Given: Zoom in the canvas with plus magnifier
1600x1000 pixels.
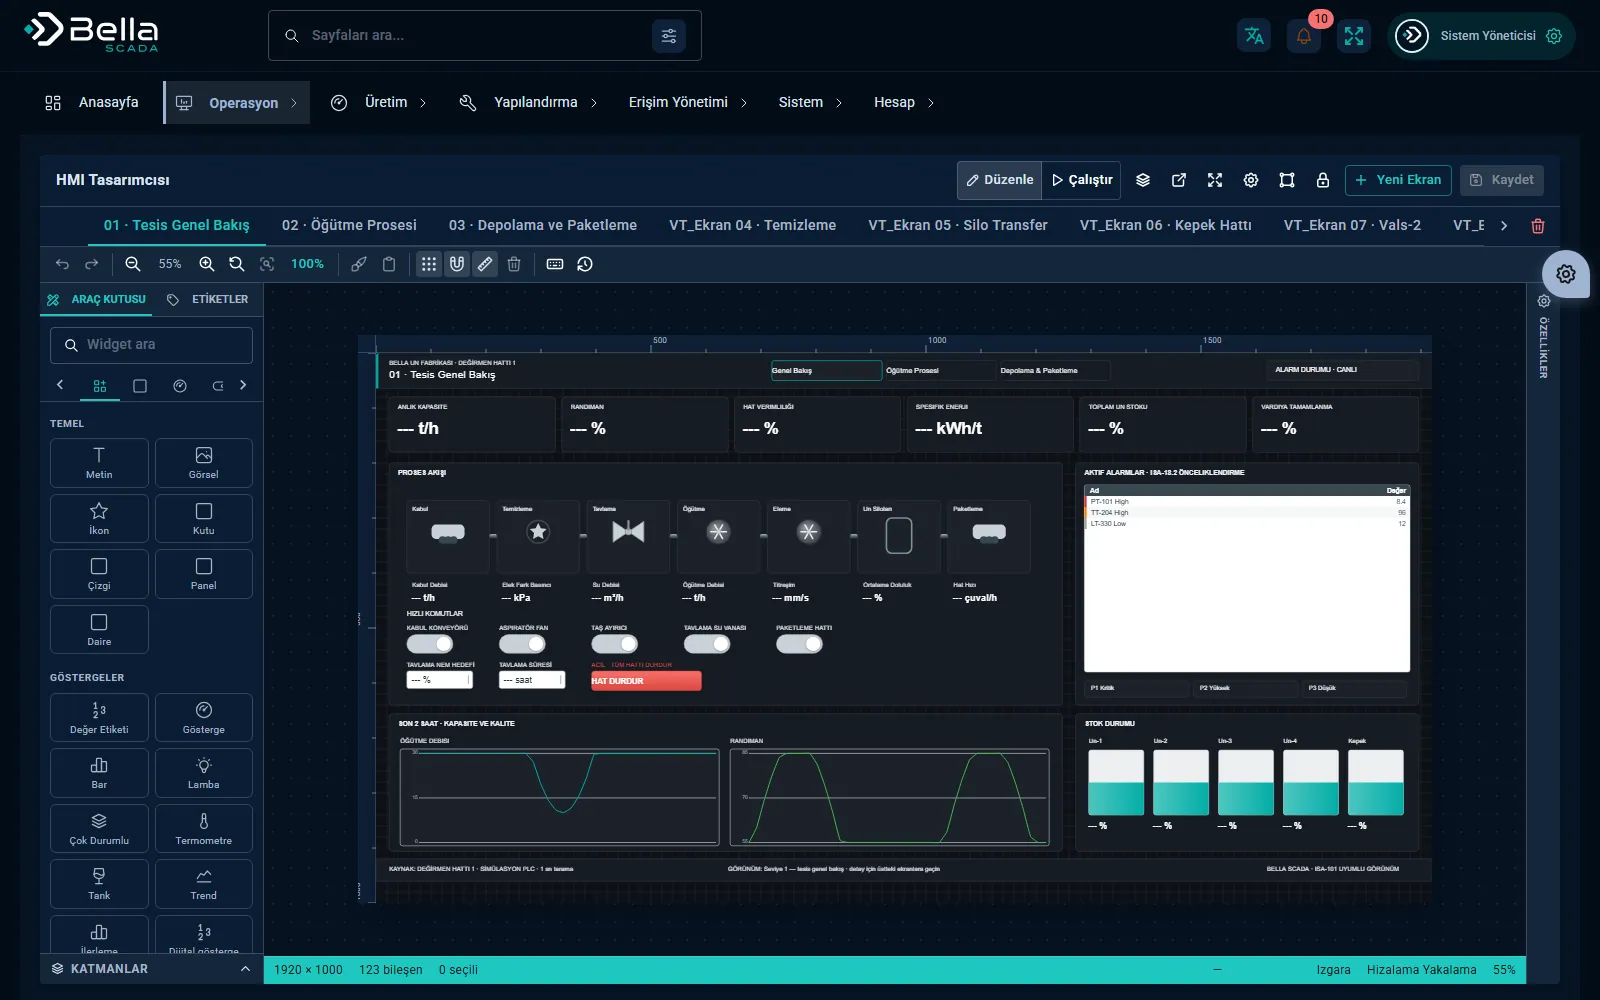Looking at the screenshot, I should [207, 264].
